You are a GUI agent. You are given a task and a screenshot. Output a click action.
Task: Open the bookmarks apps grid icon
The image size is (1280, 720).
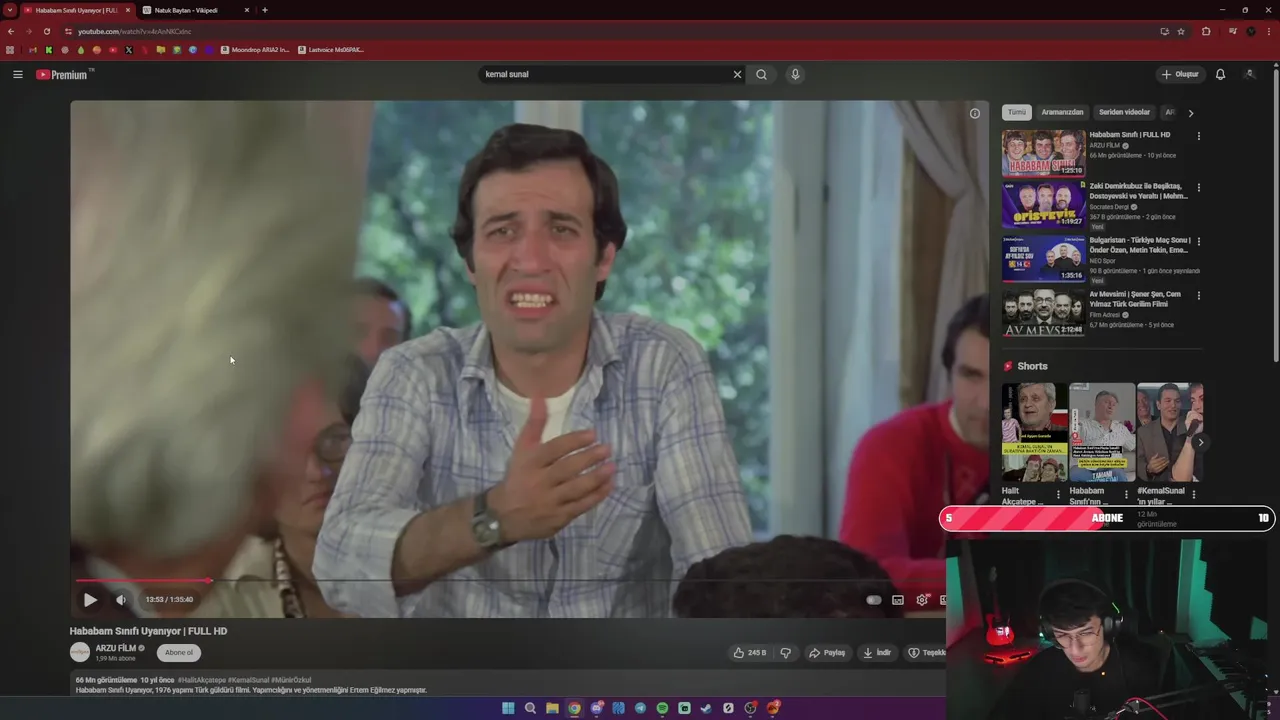pyautogui.click(x=11, y=50)
